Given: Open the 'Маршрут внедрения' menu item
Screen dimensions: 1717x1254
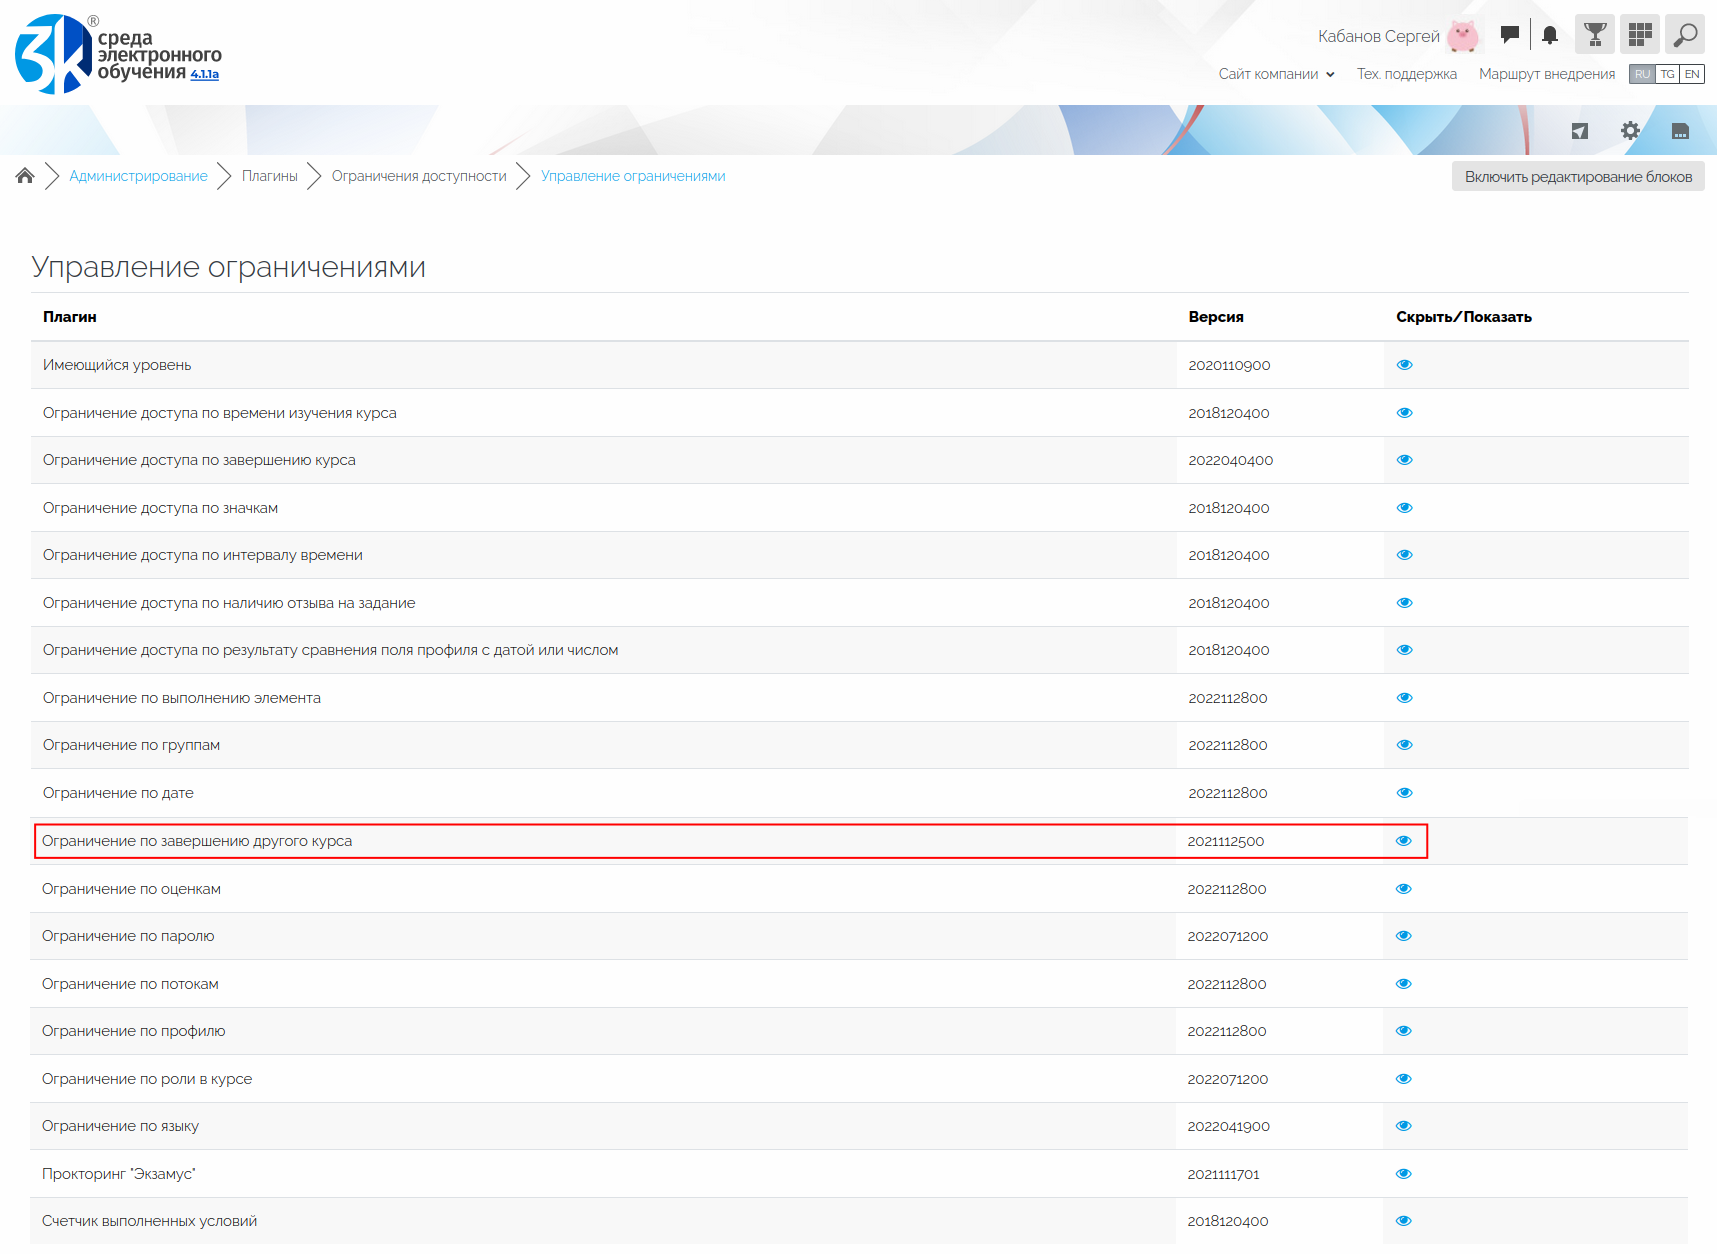Looking at the screenshot, I should 1546,74.
